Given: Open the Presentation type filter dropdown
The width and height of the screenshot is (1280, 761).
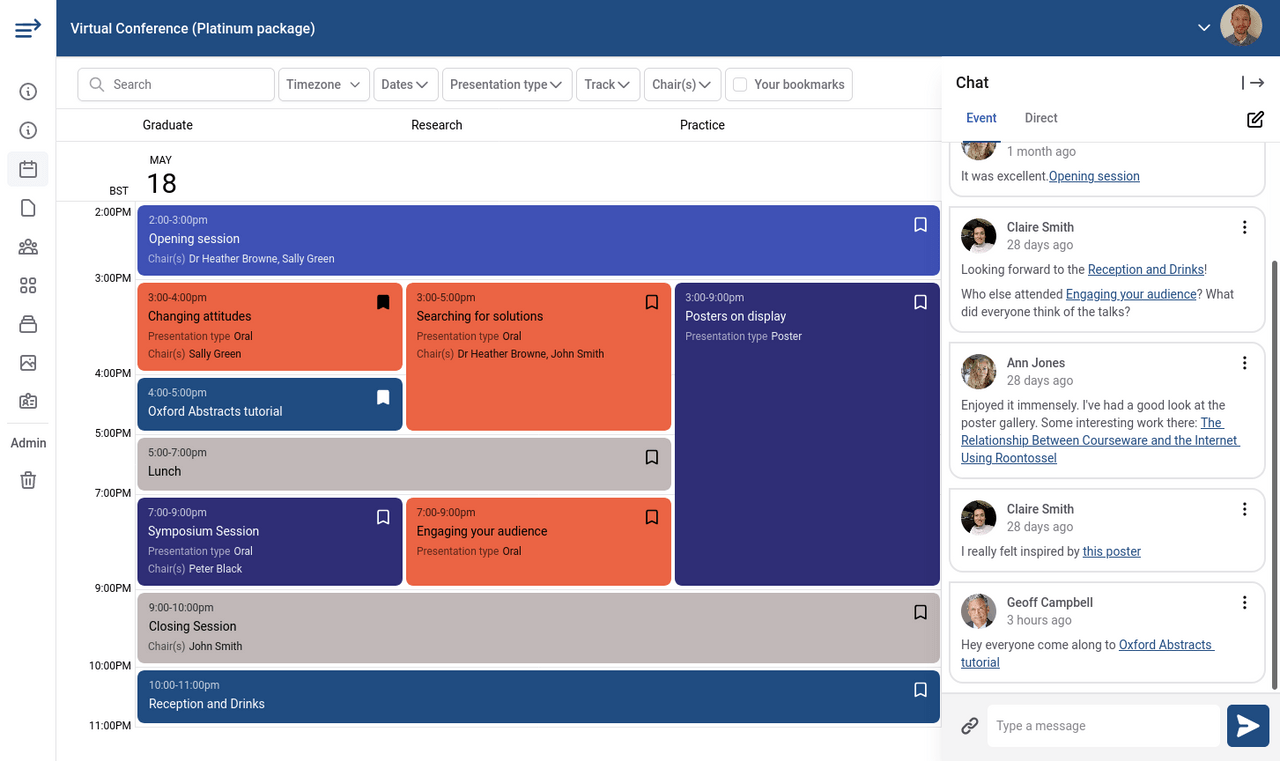Looking at the screenshot, I should pos(506,85).
